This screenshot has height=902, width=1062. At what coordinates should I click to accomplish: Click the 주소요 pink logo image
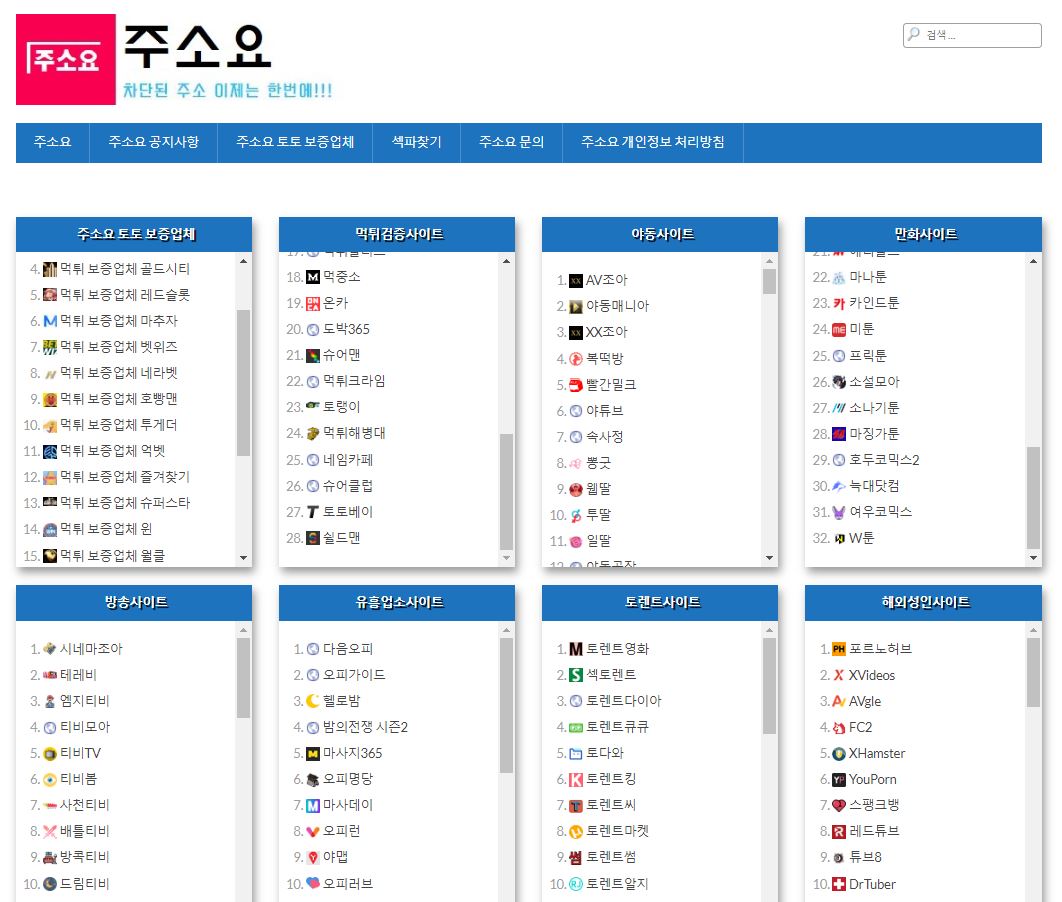(66, 60)
